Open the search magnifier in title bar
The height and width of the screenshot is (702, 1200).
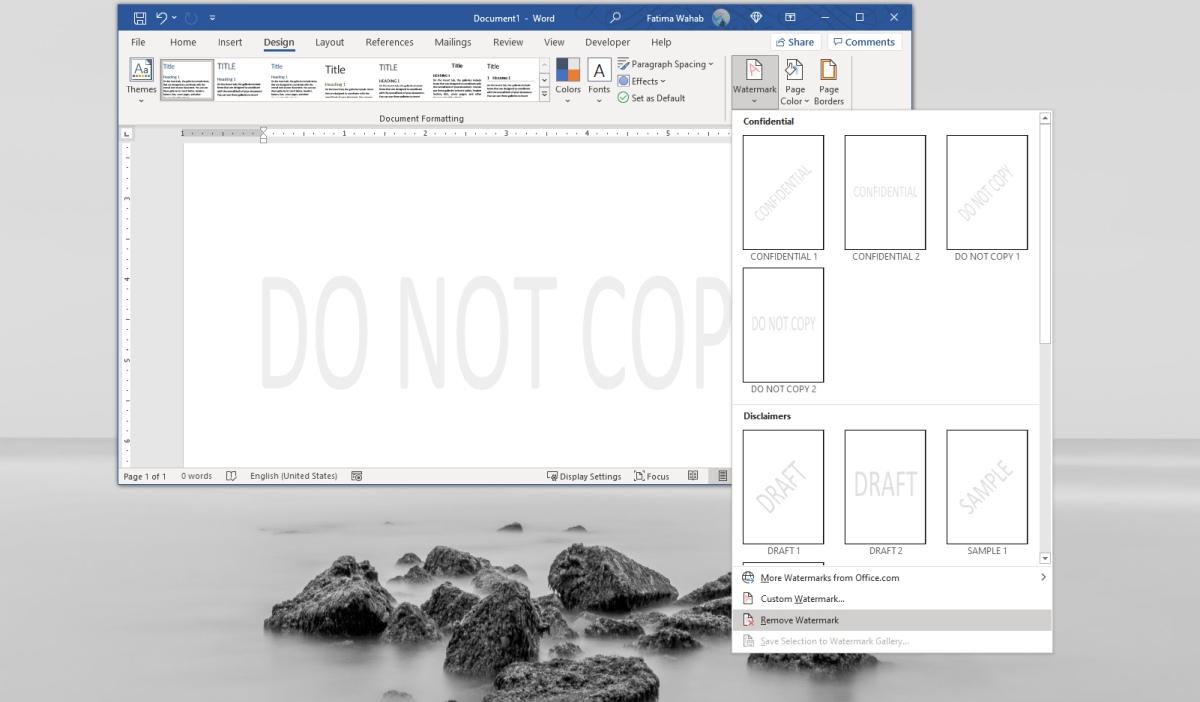(x=615, y=17)
